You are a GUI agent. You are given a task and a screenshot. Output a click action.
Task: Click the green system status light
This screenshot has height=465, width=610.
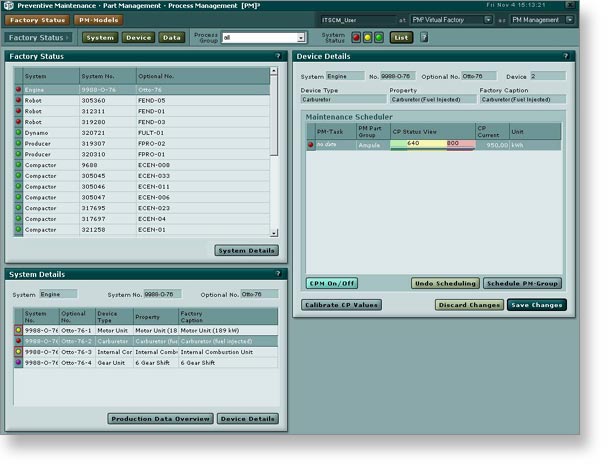(x=378, y=38)
